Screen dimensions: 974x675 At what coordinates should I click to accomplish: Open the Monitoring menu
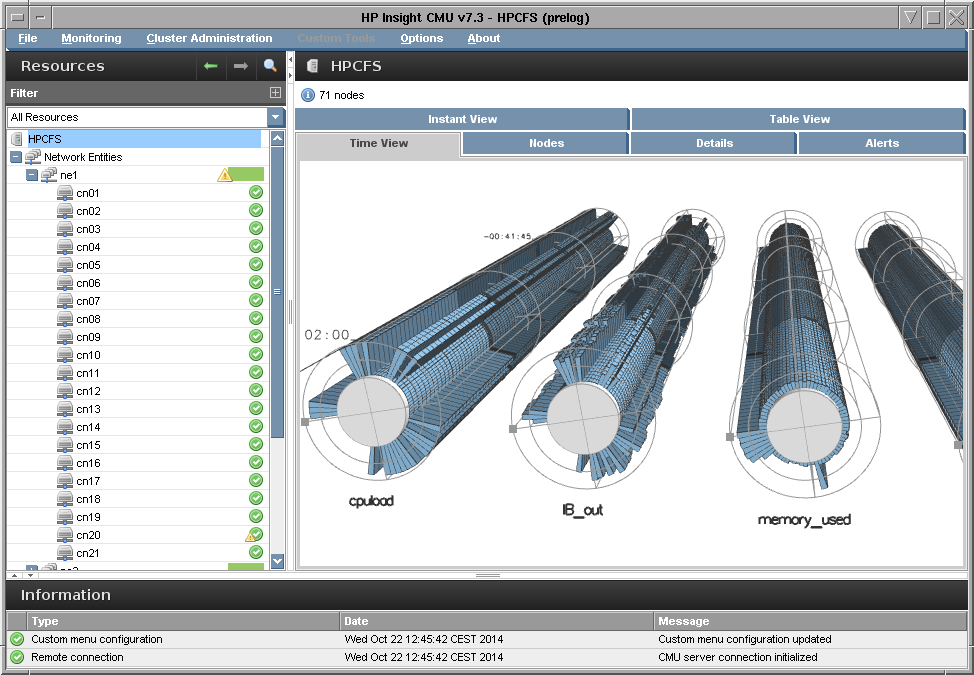pos(91,38)
